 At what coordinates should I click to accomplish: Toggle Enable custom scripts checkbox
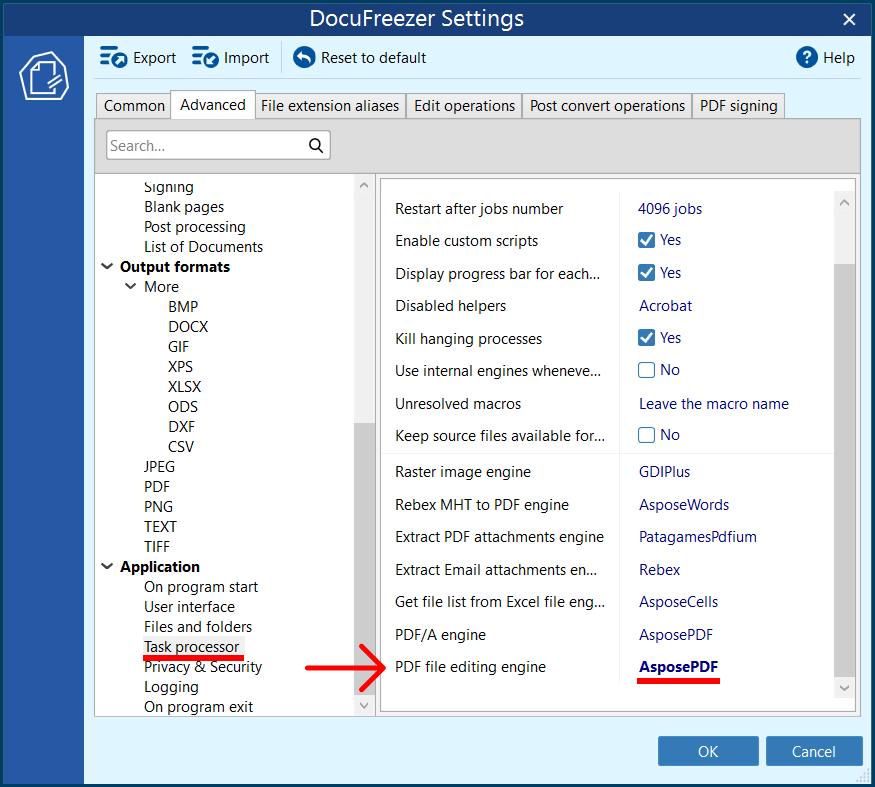pyautogui.click(x=646, y=240)
